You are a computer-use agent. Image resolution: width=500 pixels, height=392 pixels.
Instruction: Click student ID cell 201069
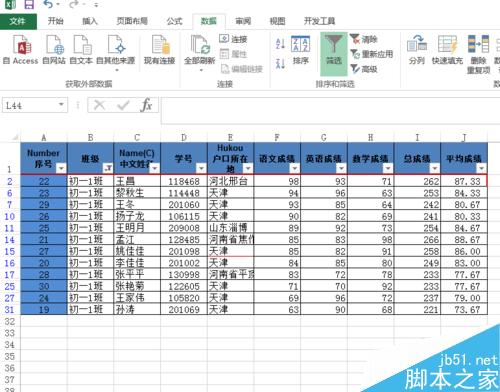point(184,310)
